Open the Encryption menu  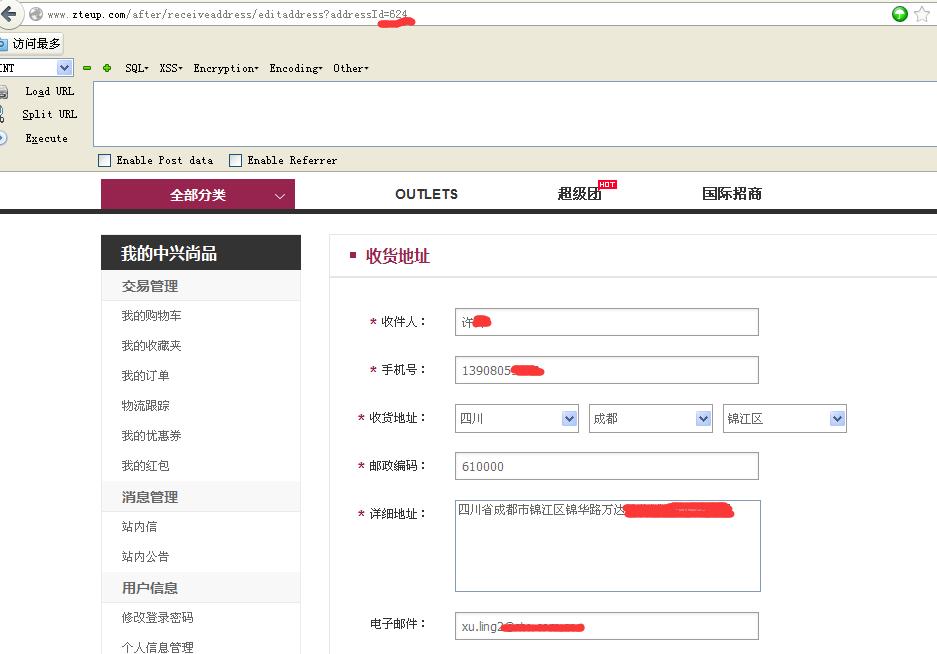[226, 68]
